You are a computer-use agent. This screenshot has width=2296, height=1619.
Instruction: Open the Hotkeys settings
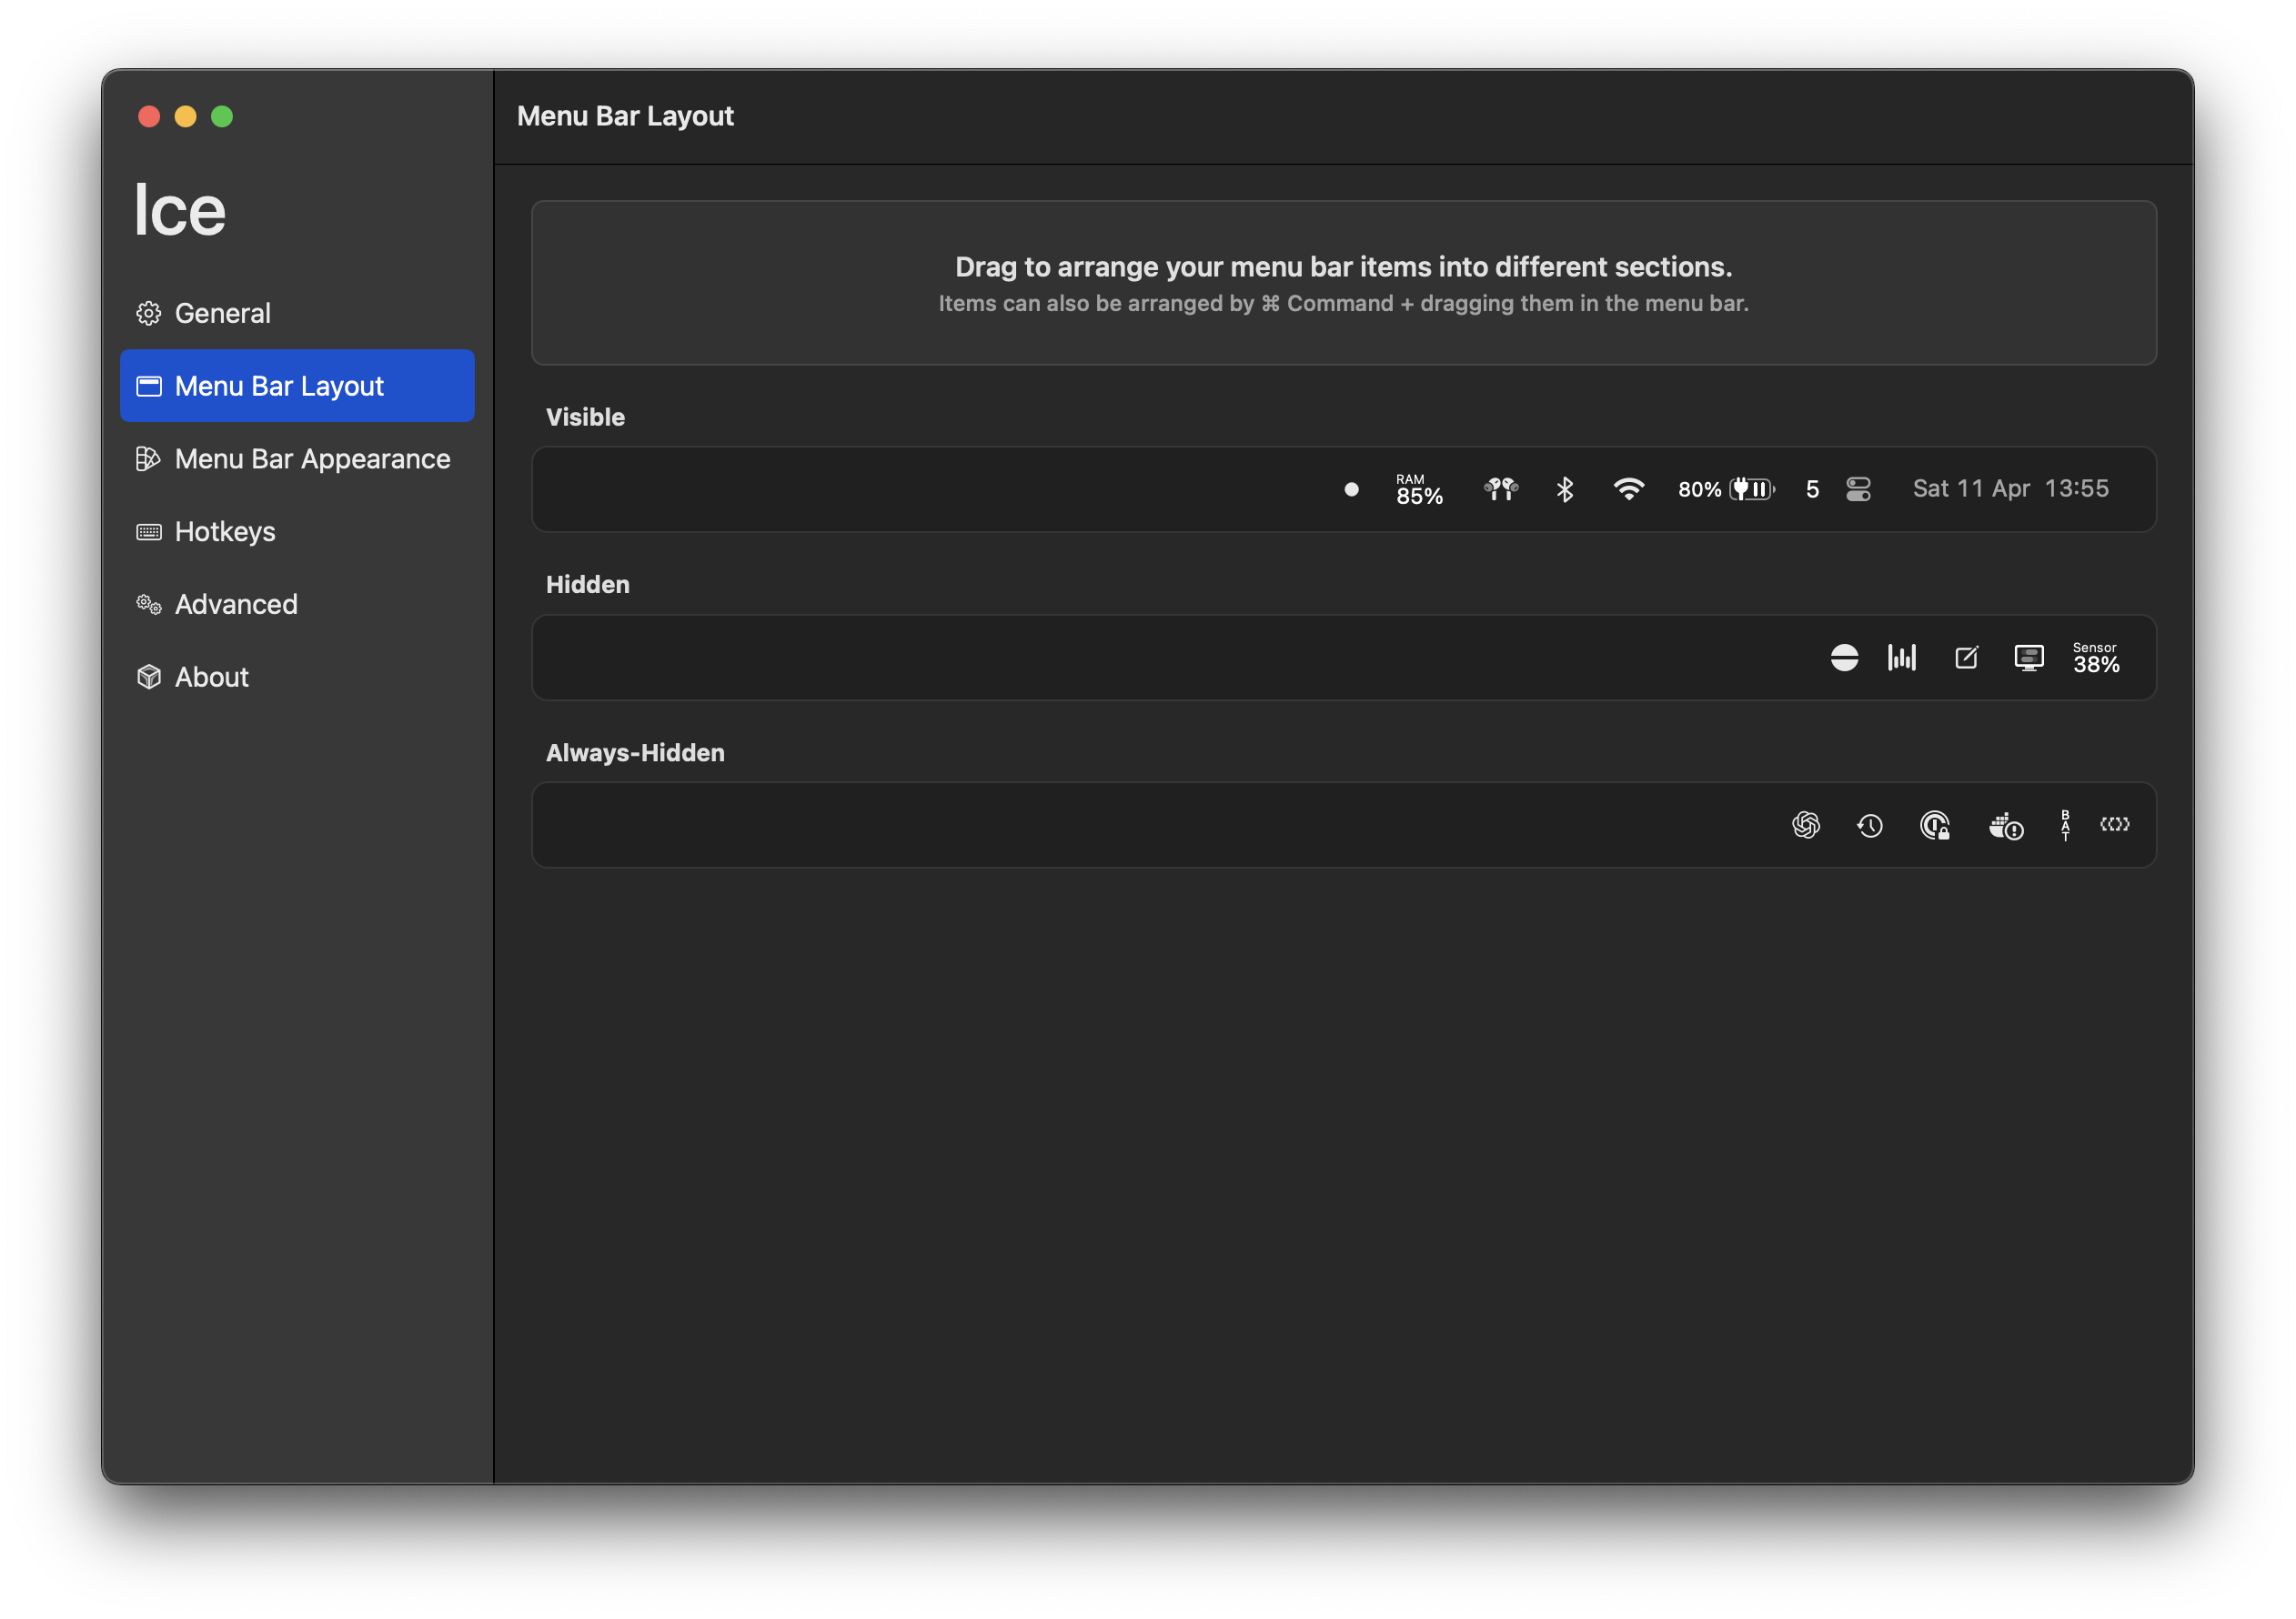(x=224, y=532)
